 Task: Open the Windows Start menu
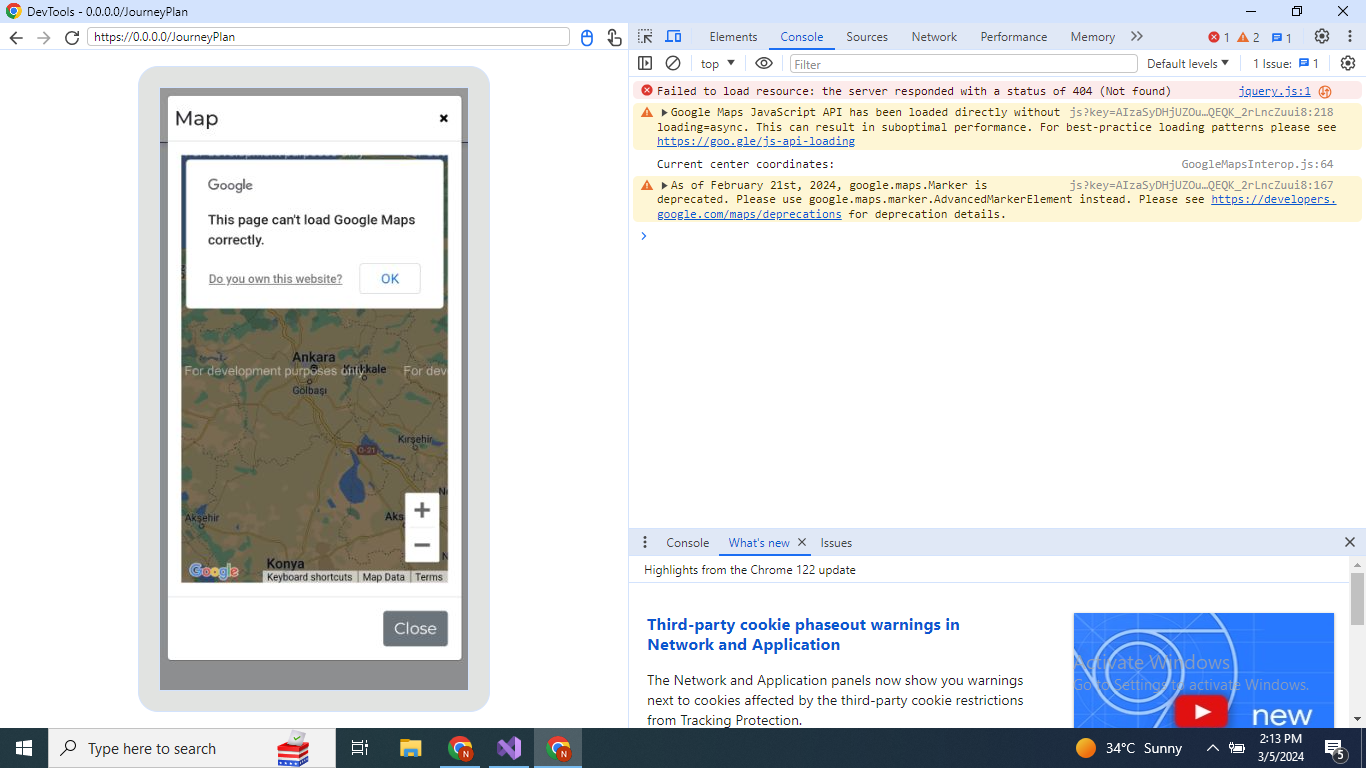coord(24,748)
